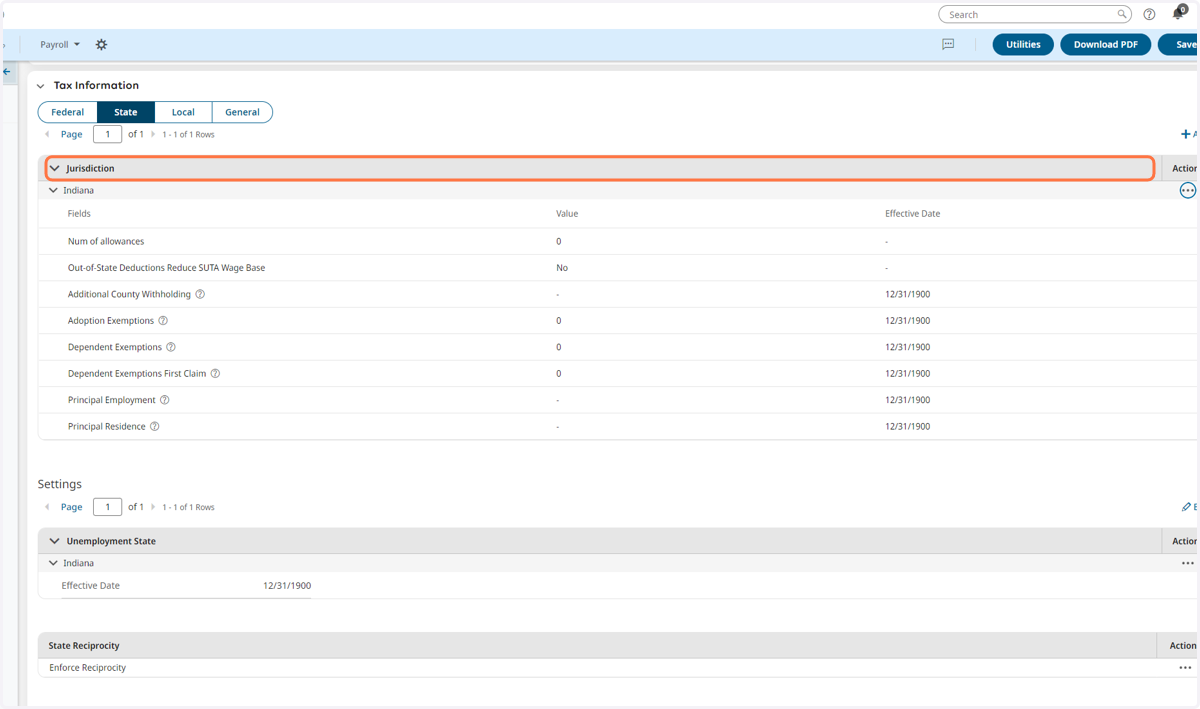Image resolution: width=1200 pixels, height=709 pixels.
Task: Collapse the Indiana jurisdiction row
Action: [54, 190]
